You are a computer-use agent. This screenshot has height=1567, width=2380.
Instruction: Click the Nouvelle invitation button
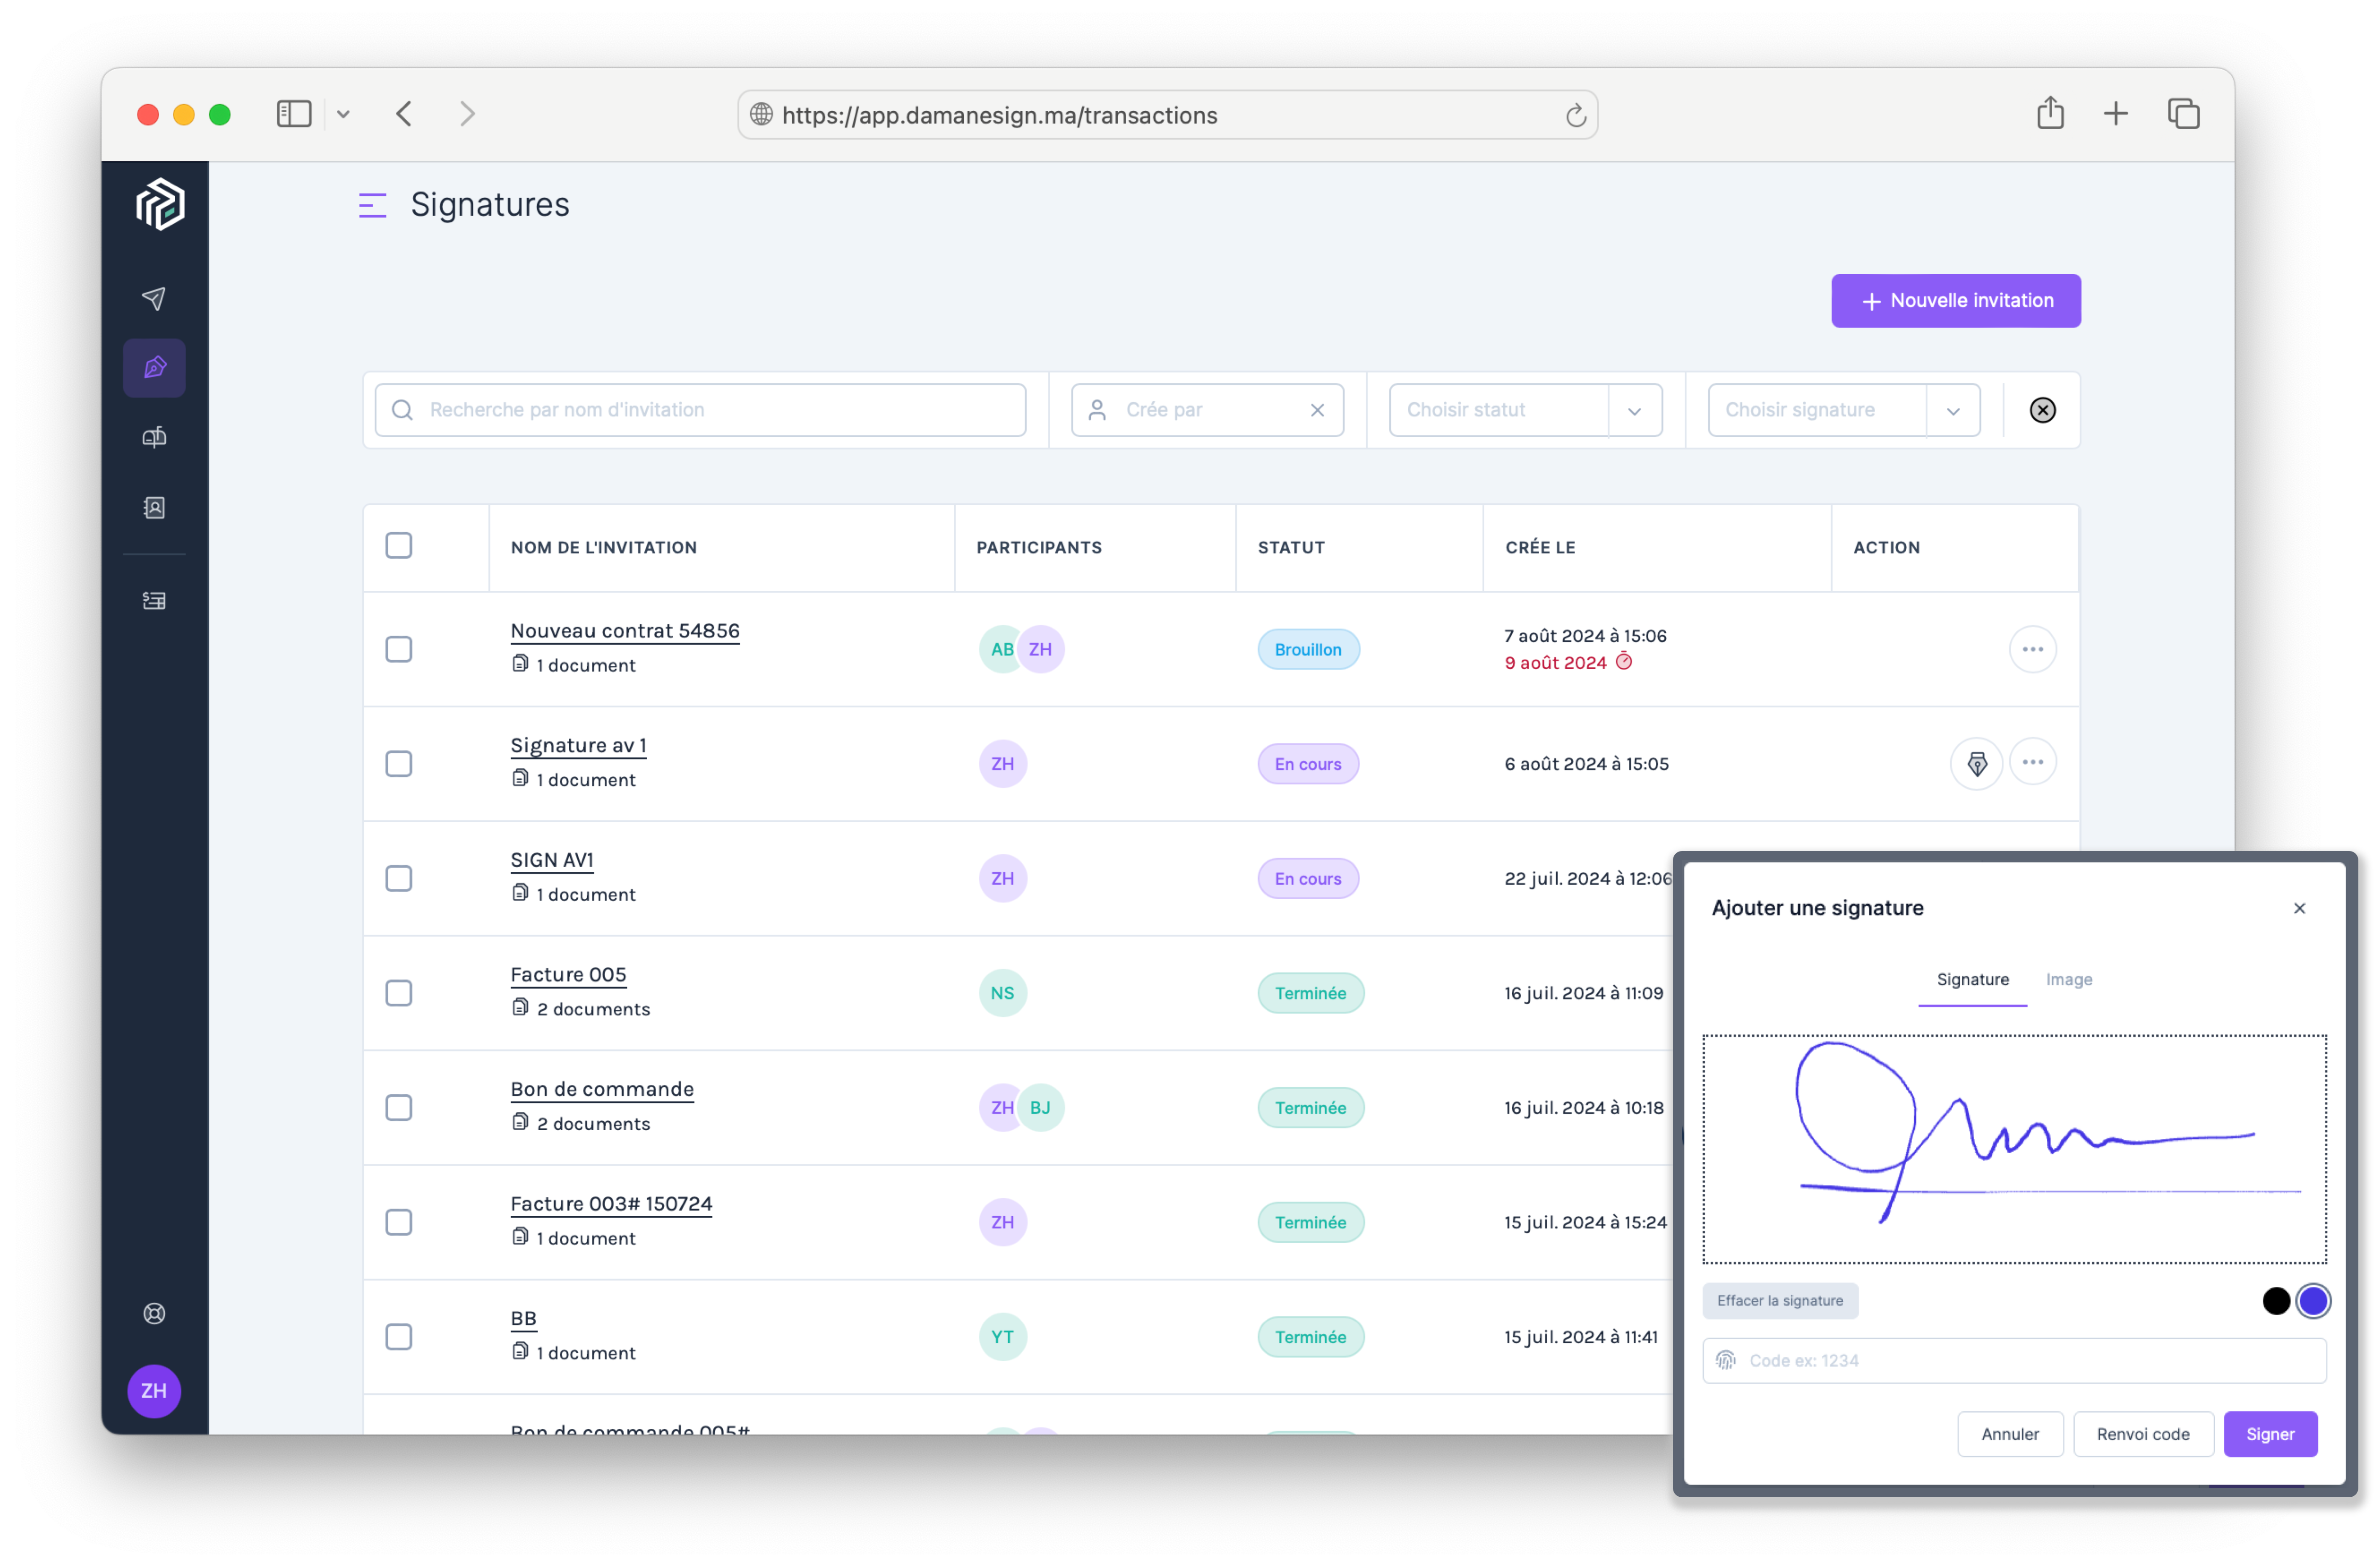click(1955, 301)
